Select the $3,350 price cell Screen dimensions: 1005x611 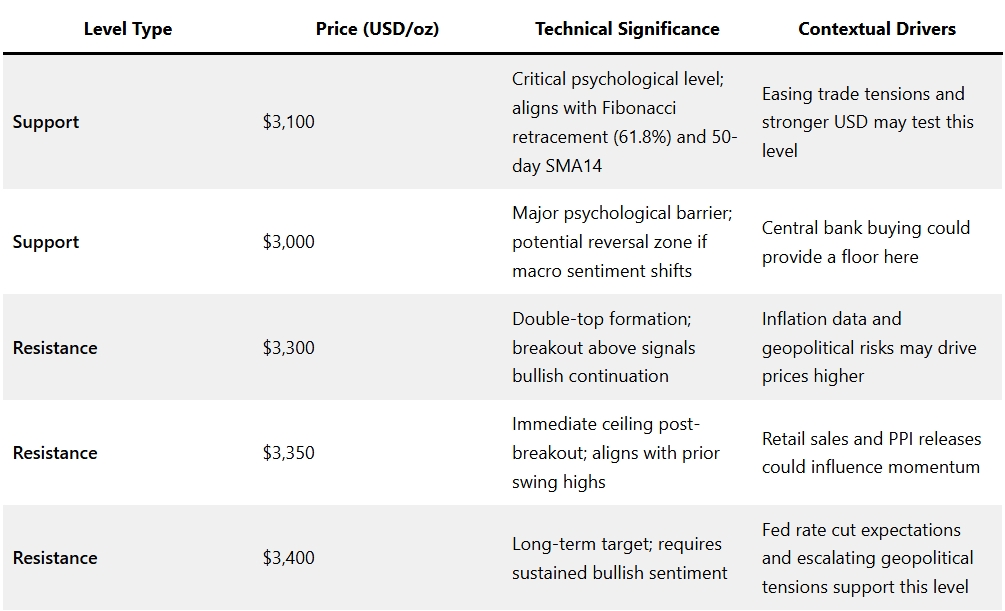pyautogui.click(x=288, y=453)
